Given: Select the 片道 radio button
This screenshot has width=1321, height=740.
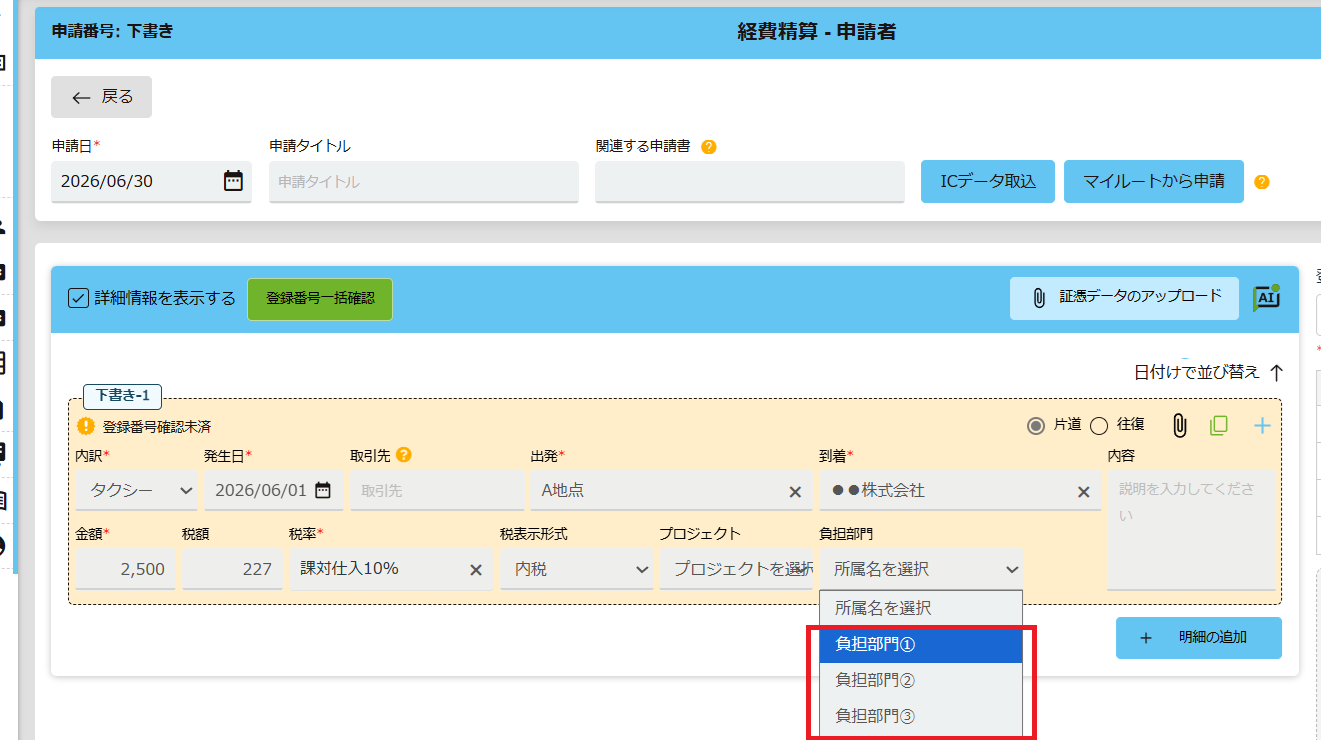Looking at the screenshot, I should [1036, 426].
